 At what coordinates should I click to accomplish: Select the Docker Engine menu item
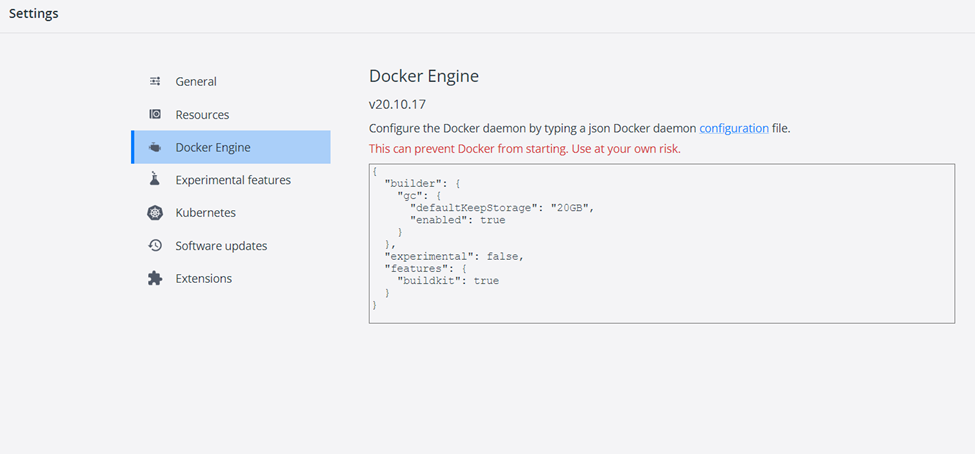pyautogui.click(x=231, y=147)
